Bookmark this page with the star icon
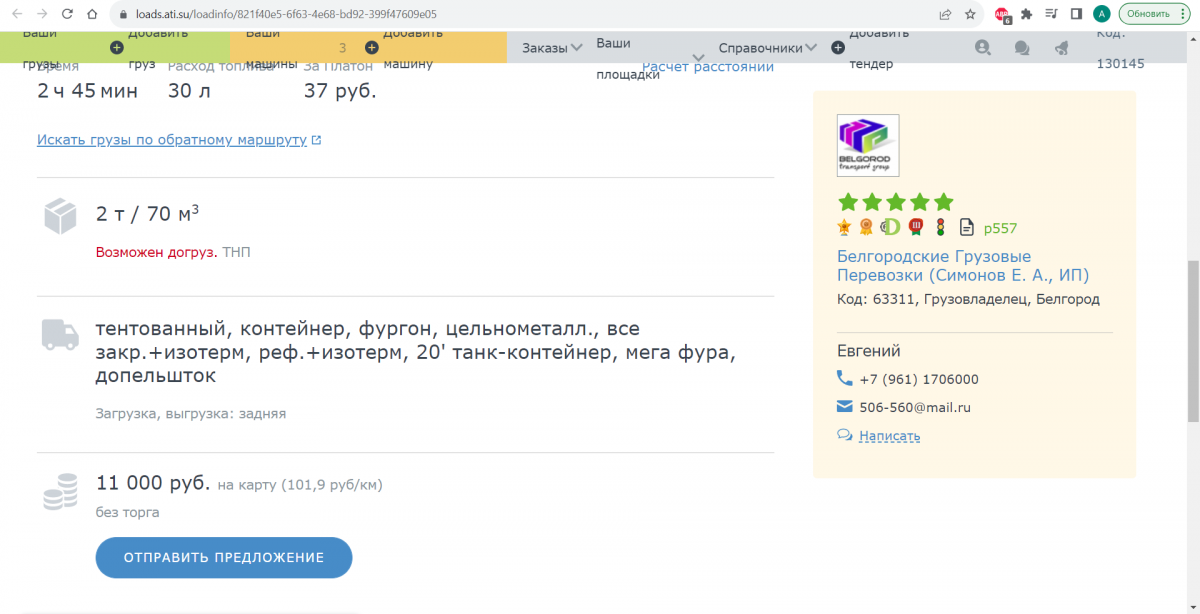 click(970, 14)
